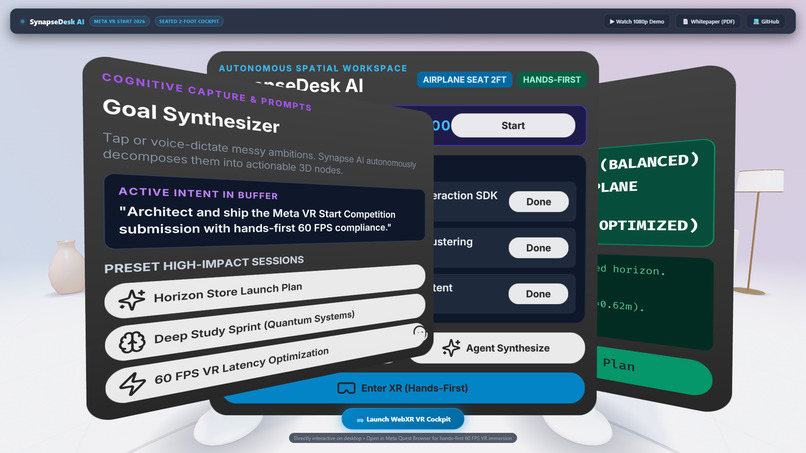Click the GitHub icon in the top bar
The width and height of the screenshot is (806, 453).
(x=756, y=22)
